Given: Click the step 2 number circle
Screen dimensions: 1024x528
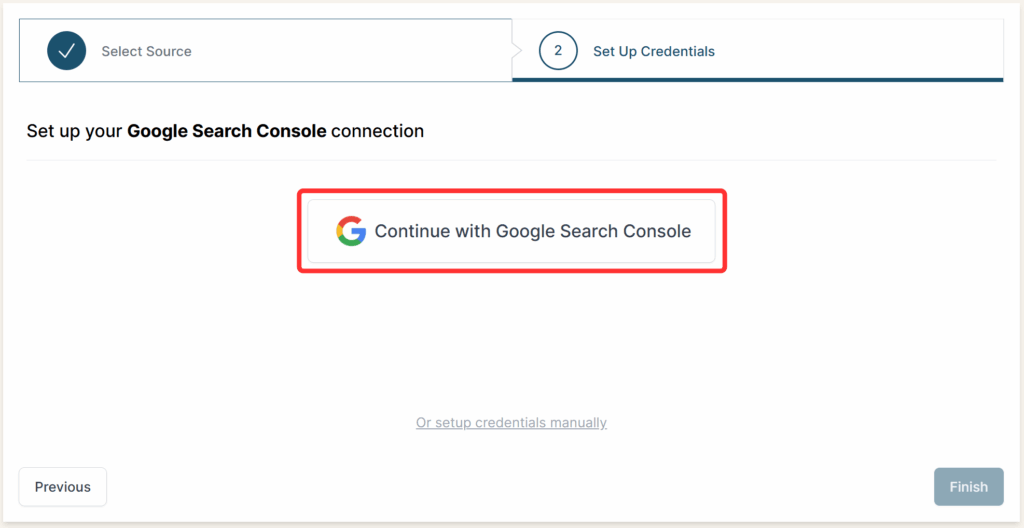Looking at the screenshot, I should 558,51.
